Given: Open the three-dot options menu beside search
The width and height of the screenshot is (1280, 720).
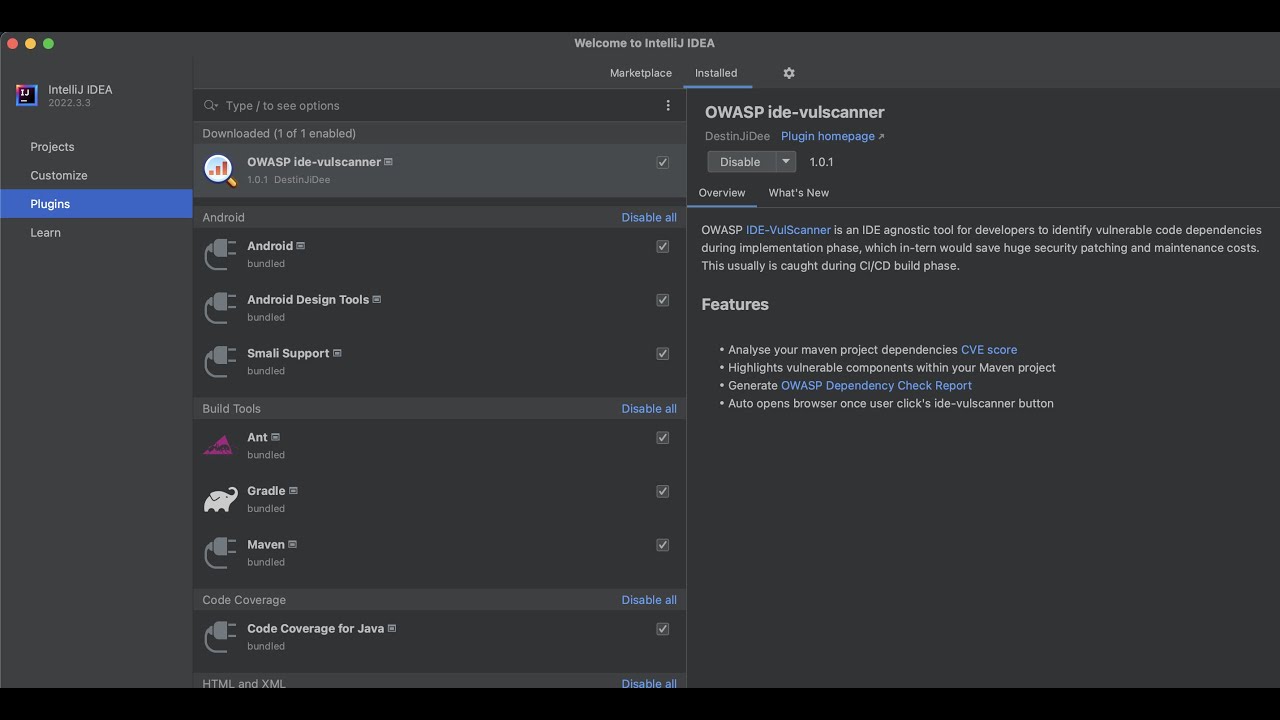Looking at the screenshot, I should (x=668, y=105).
